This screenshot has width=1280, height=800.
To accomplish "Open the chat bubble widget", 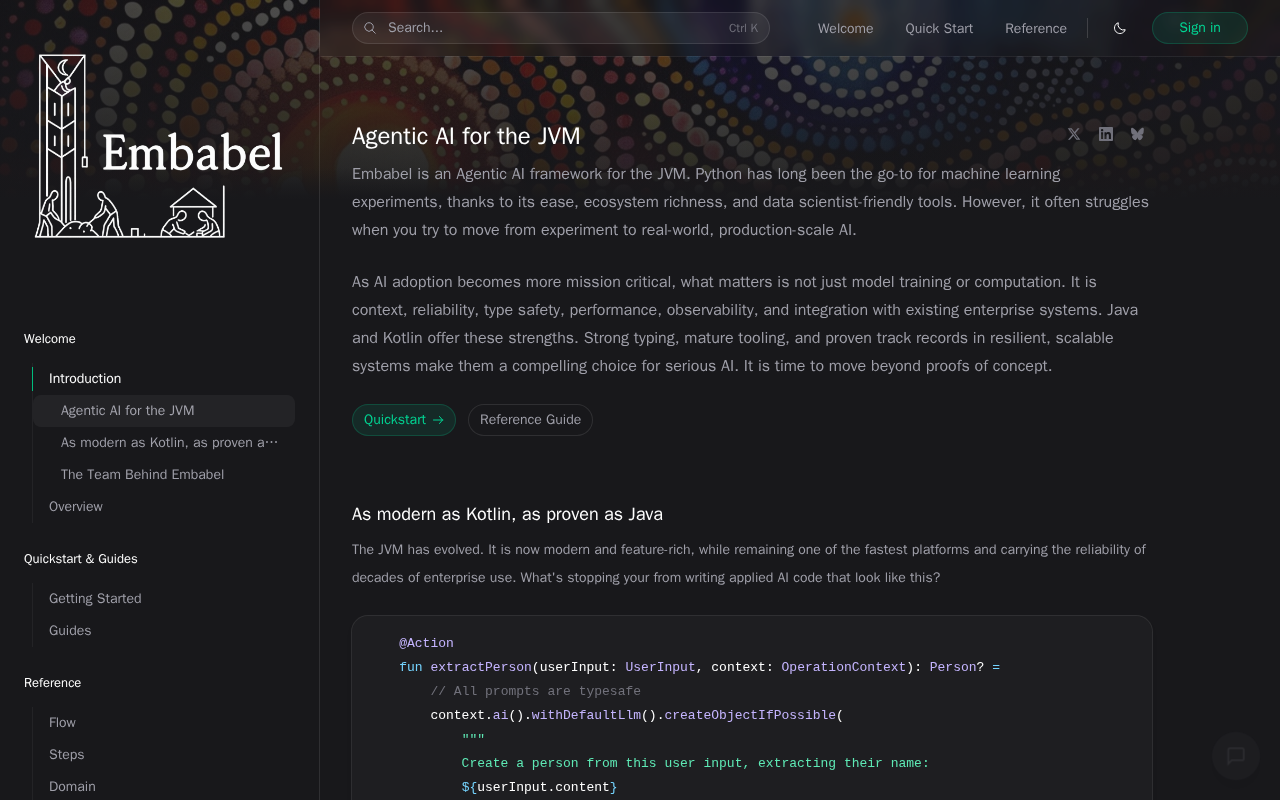I will pyautogui.click(x=1236, y=756).
